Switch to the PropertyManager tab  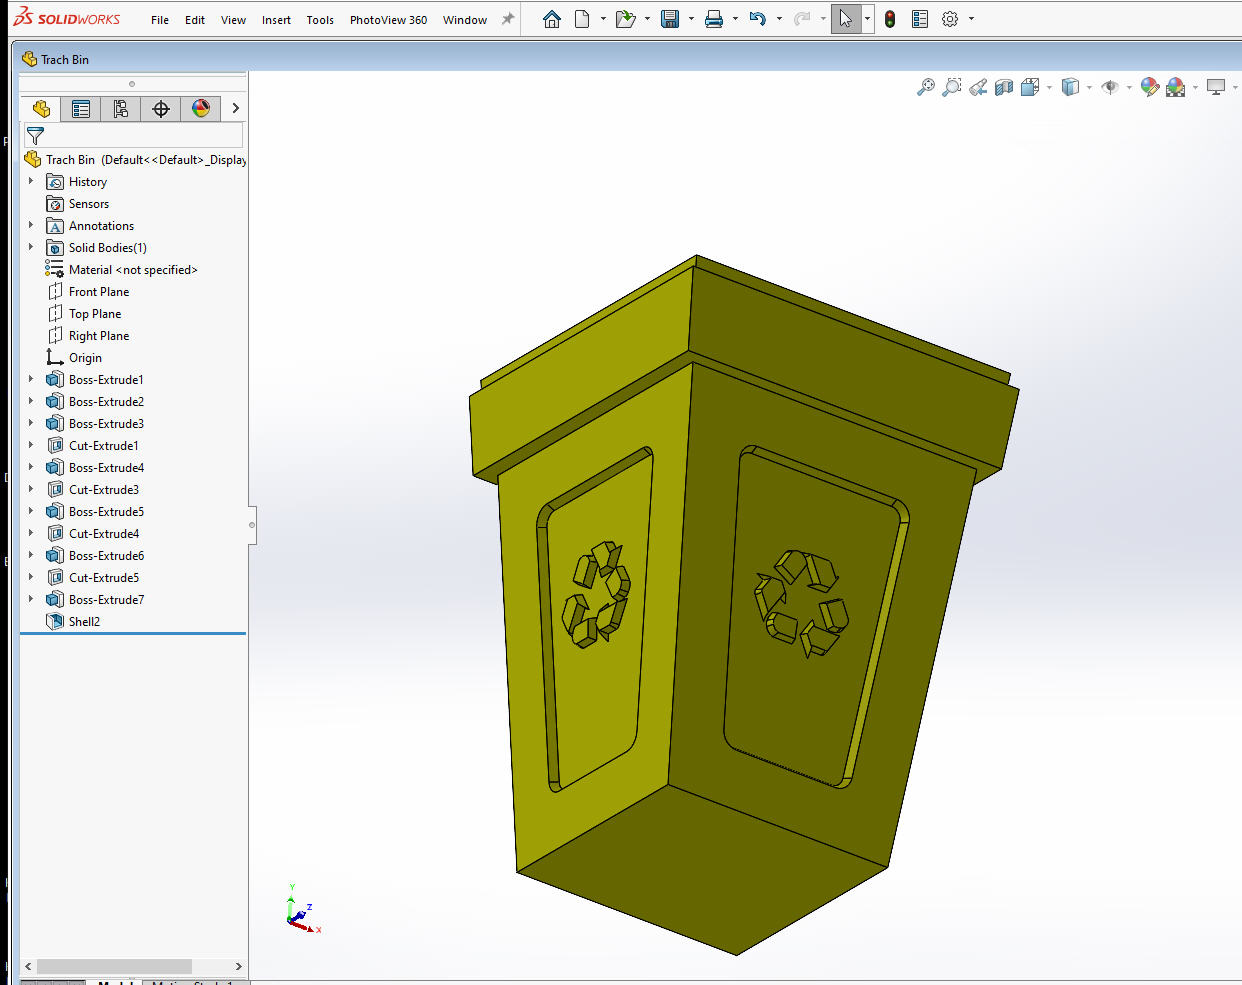coord(81,109)
